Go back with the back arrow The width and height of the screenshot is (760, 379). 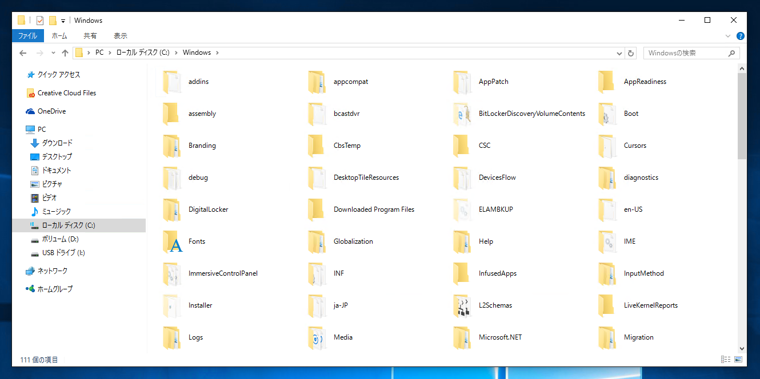point(22,53)
